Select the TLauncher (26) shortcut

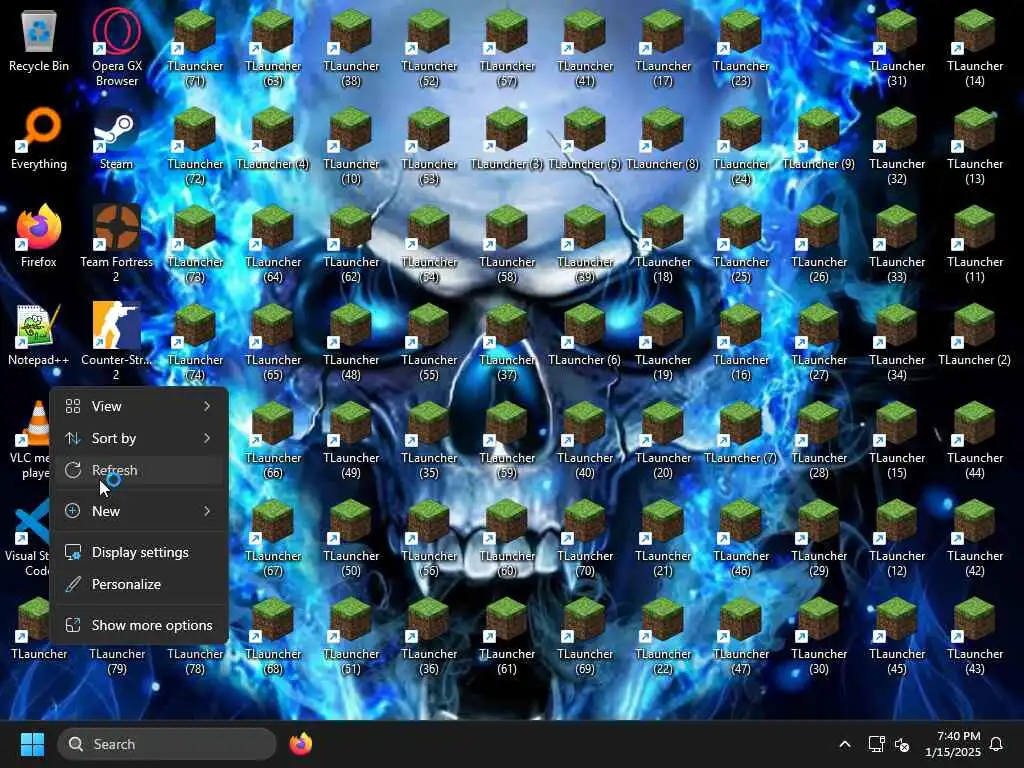coord(818,244)
